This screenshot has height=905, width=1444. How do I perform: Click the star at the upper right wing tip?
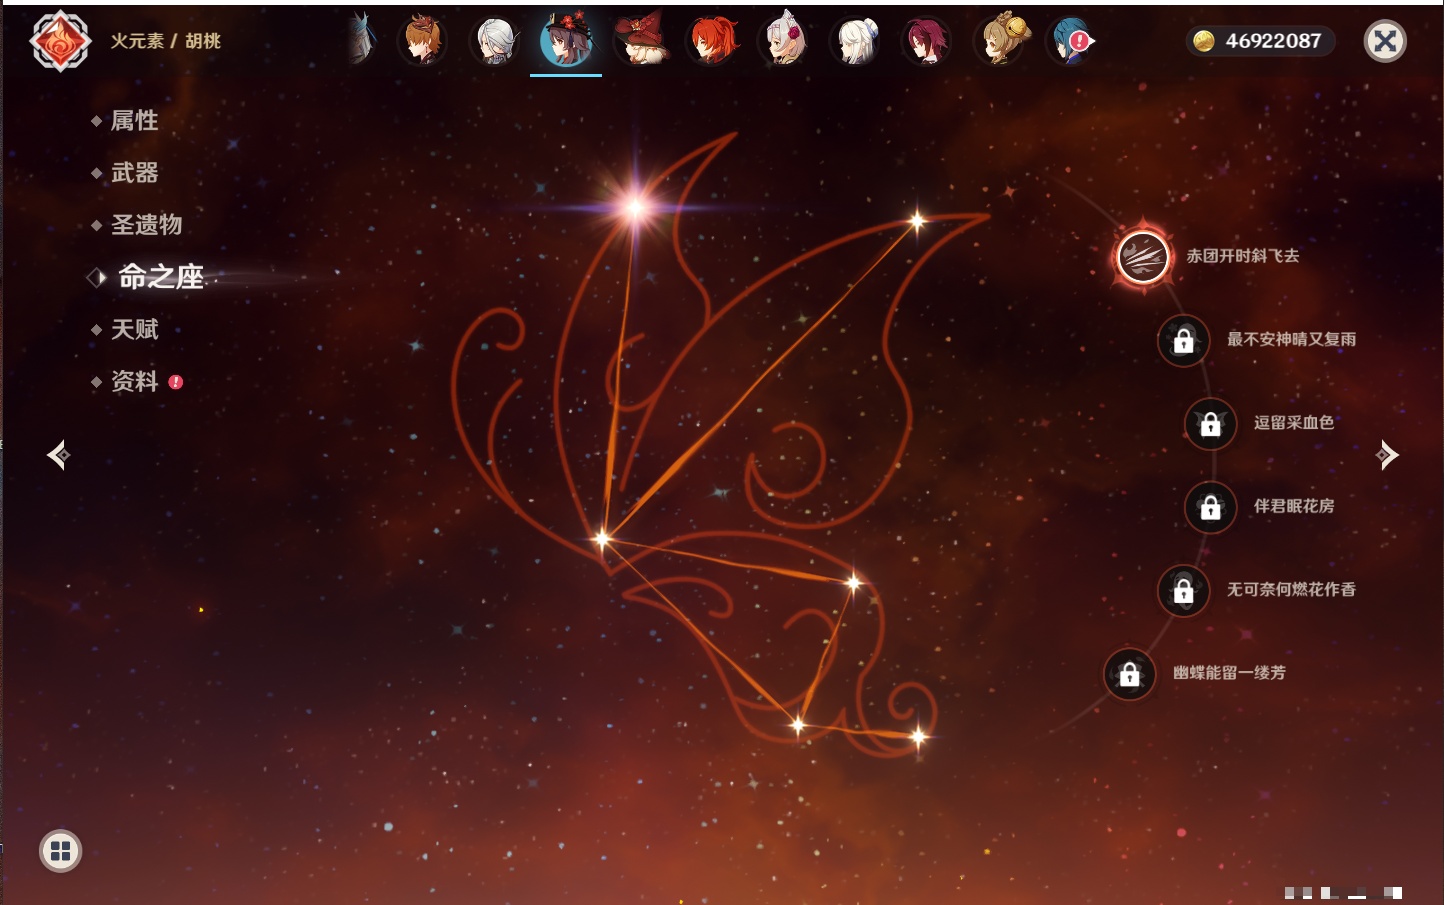pyautogui.click(x=917, y=221)
